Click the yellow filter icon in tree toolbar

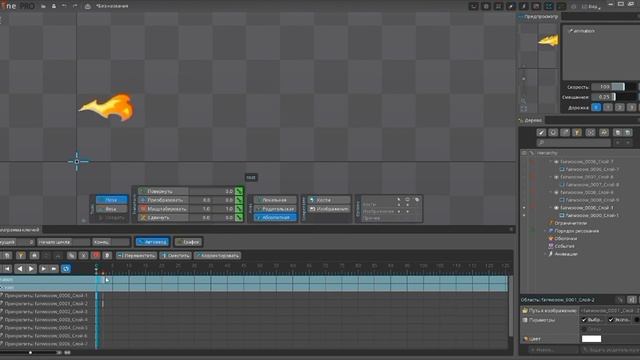[577, 132]
